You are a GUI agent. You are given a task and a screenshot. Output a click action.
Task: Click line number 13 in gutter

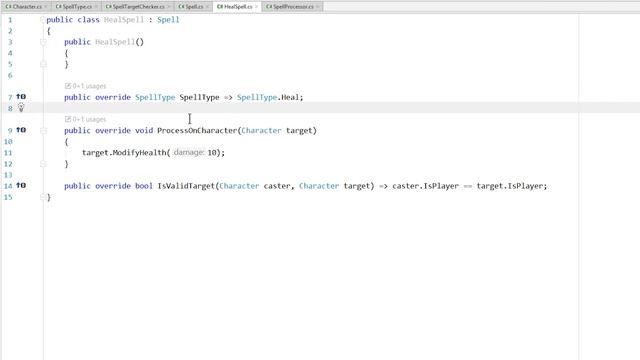[8, 175]
